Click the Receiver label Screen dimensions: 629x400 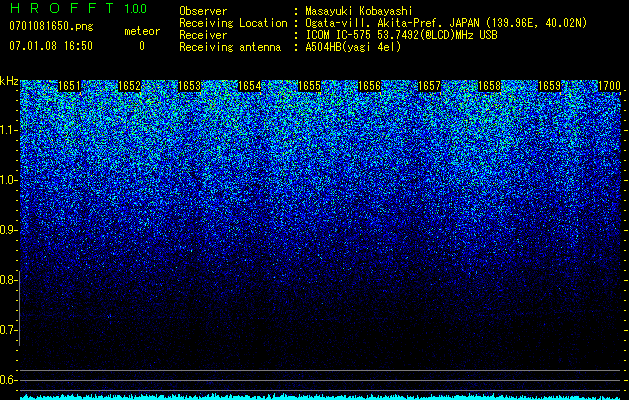[203, 35]
